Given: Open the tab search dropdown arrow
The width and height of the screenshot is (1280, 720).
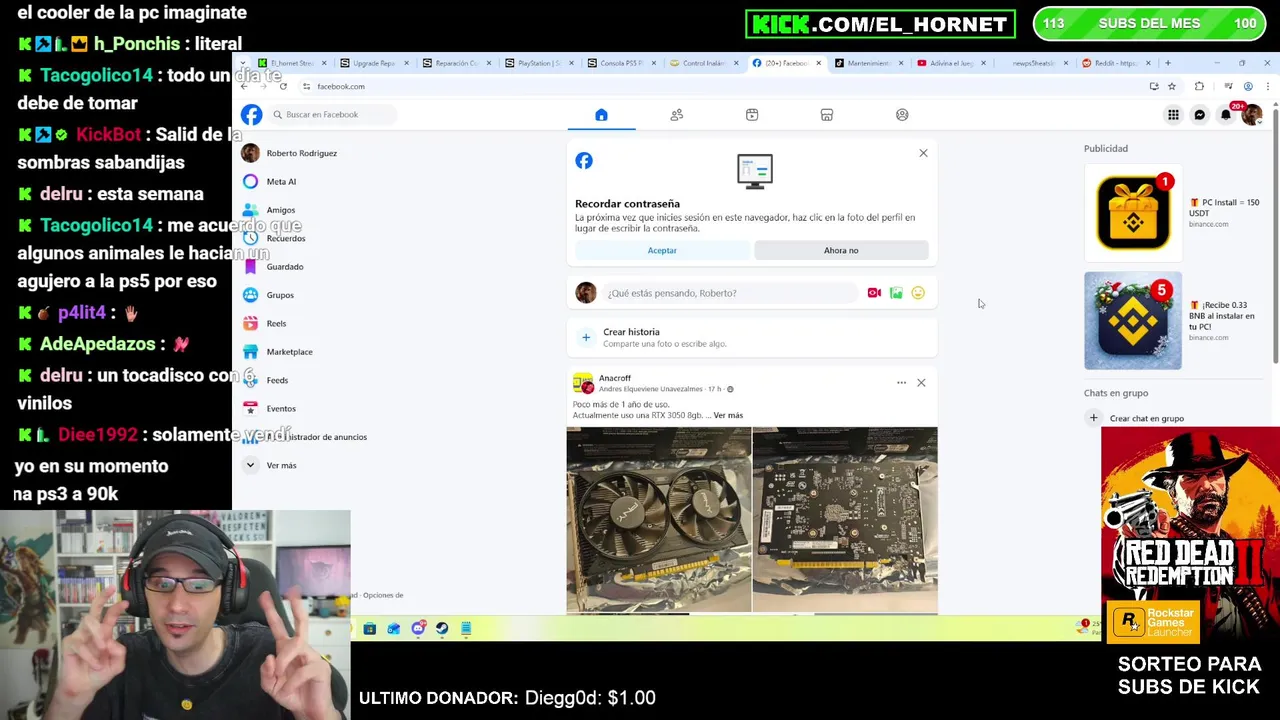Looking at the screenshot, I should pyautogui.click(x=243, y=63).
